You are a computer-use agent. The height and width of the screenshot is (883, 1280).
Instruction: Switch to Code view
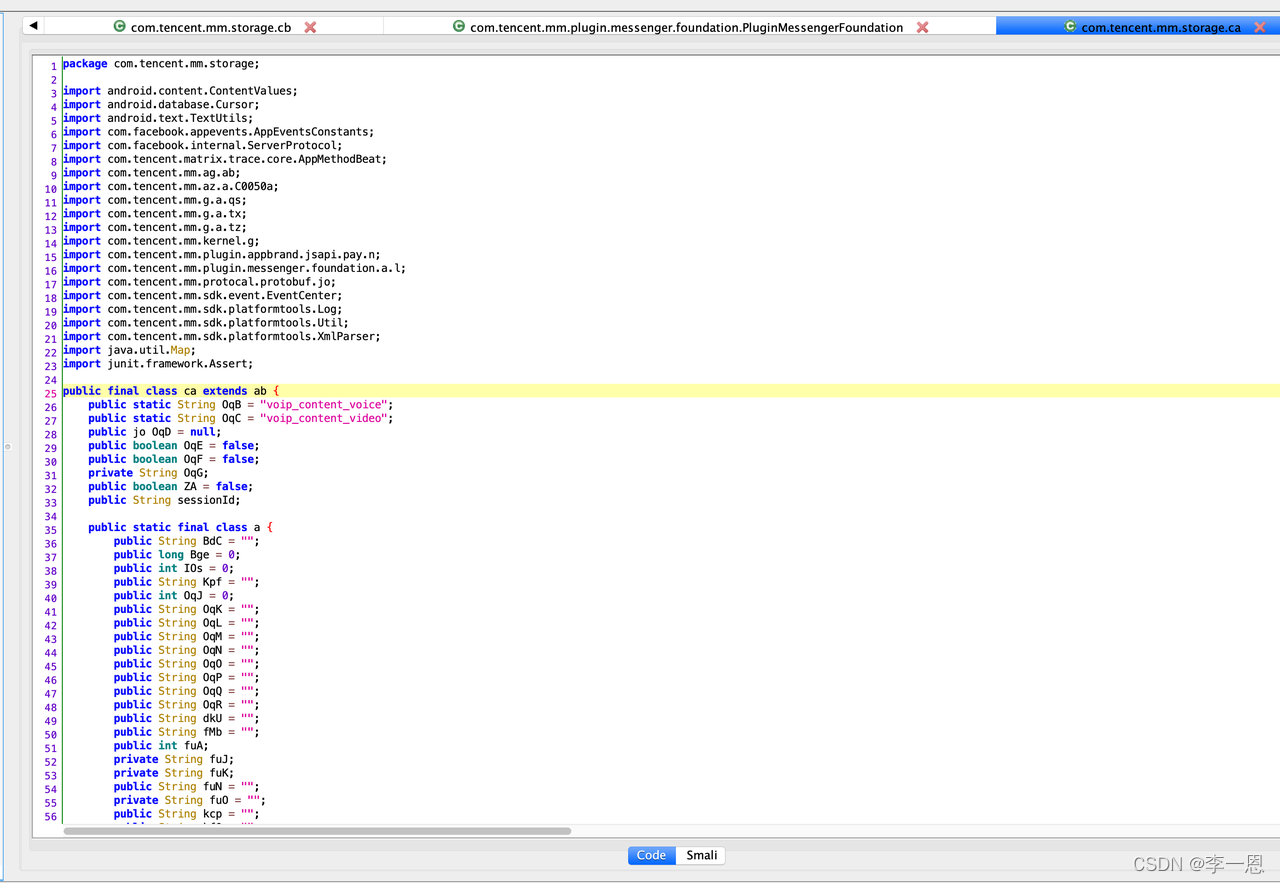pyautogui.click(x=651, y=855)
